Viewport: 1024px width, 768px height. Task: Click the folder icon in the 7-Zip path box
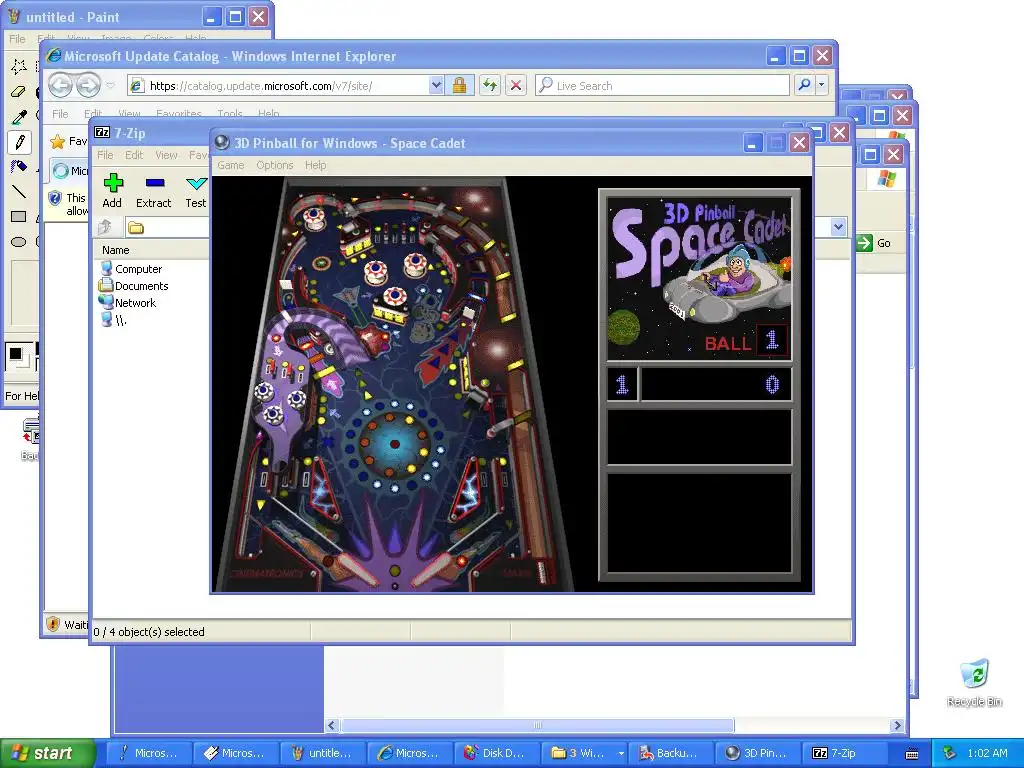coord(136,227)
